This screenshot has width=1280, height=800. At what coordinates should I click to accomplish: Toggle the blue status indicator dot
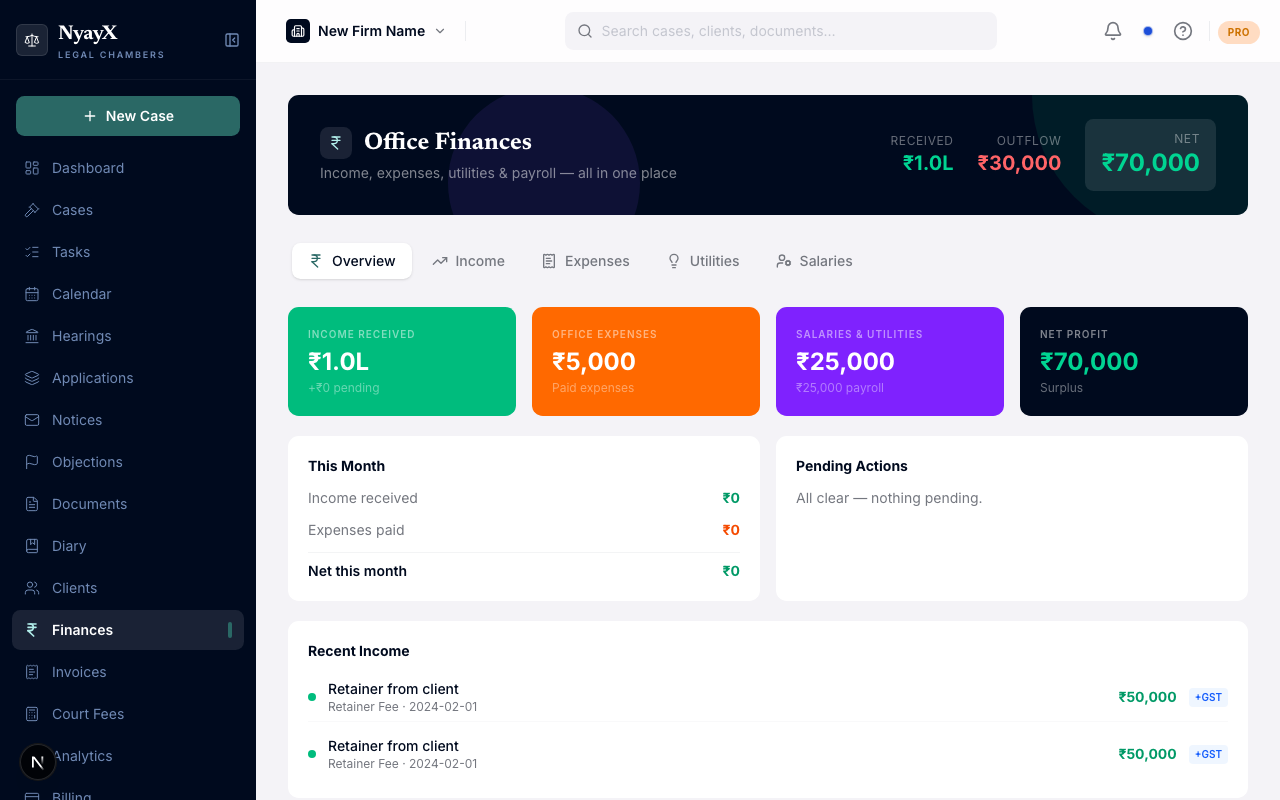point(1147,31)
